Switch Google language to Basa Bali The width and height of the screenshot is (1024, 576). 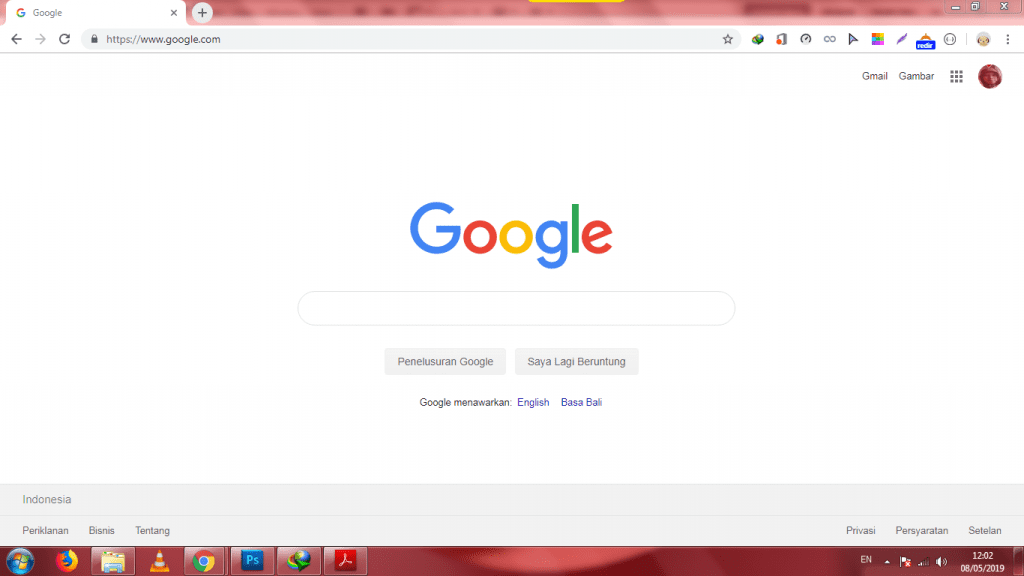click(x=581, y=402)
